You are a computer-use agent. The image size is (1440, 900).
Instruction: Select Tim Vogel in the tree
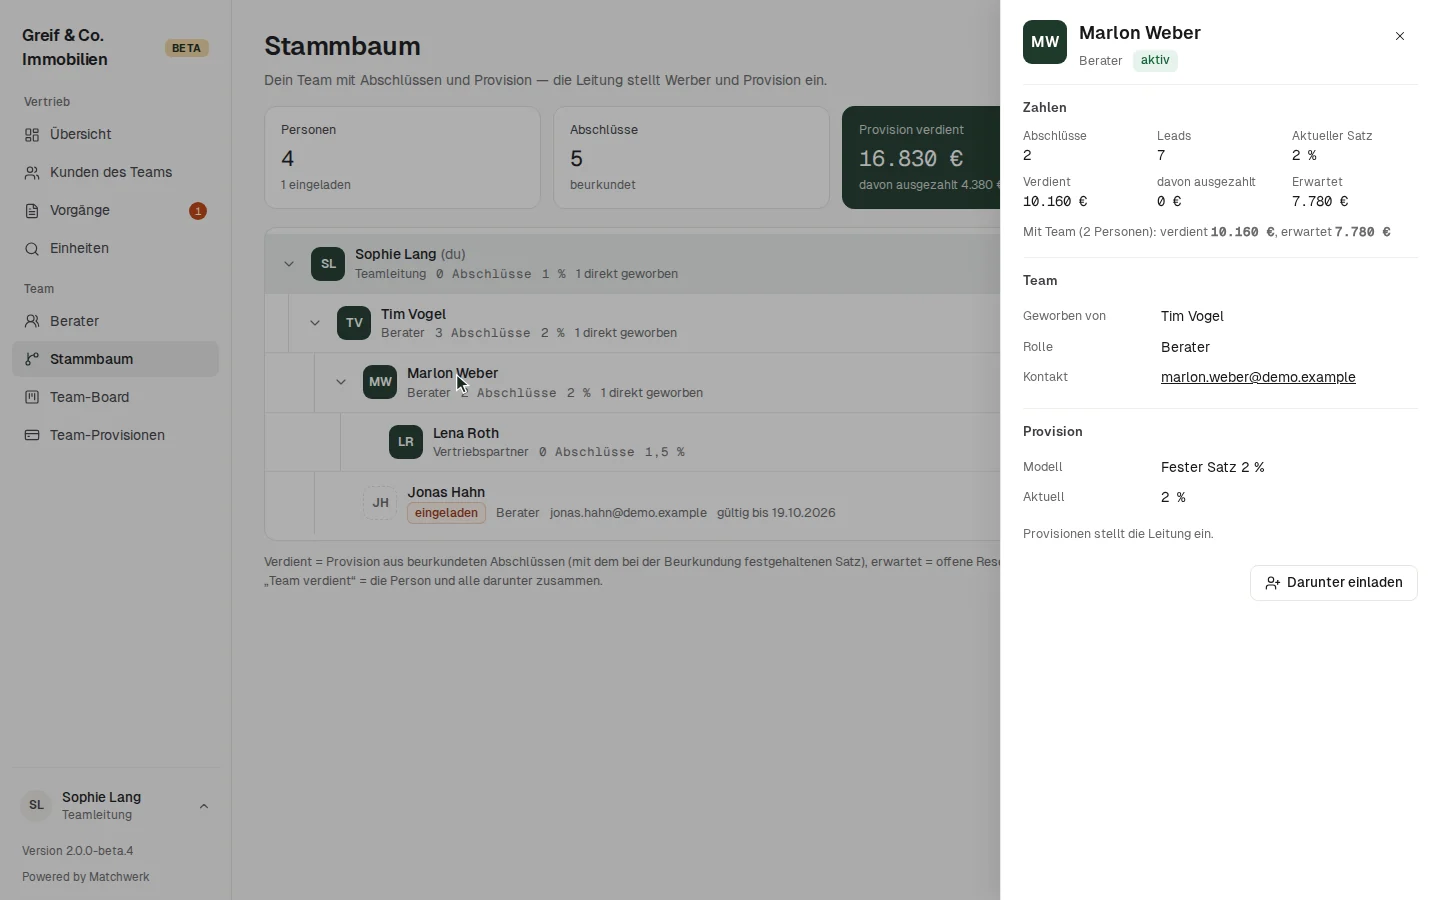(x=413, y=314)
